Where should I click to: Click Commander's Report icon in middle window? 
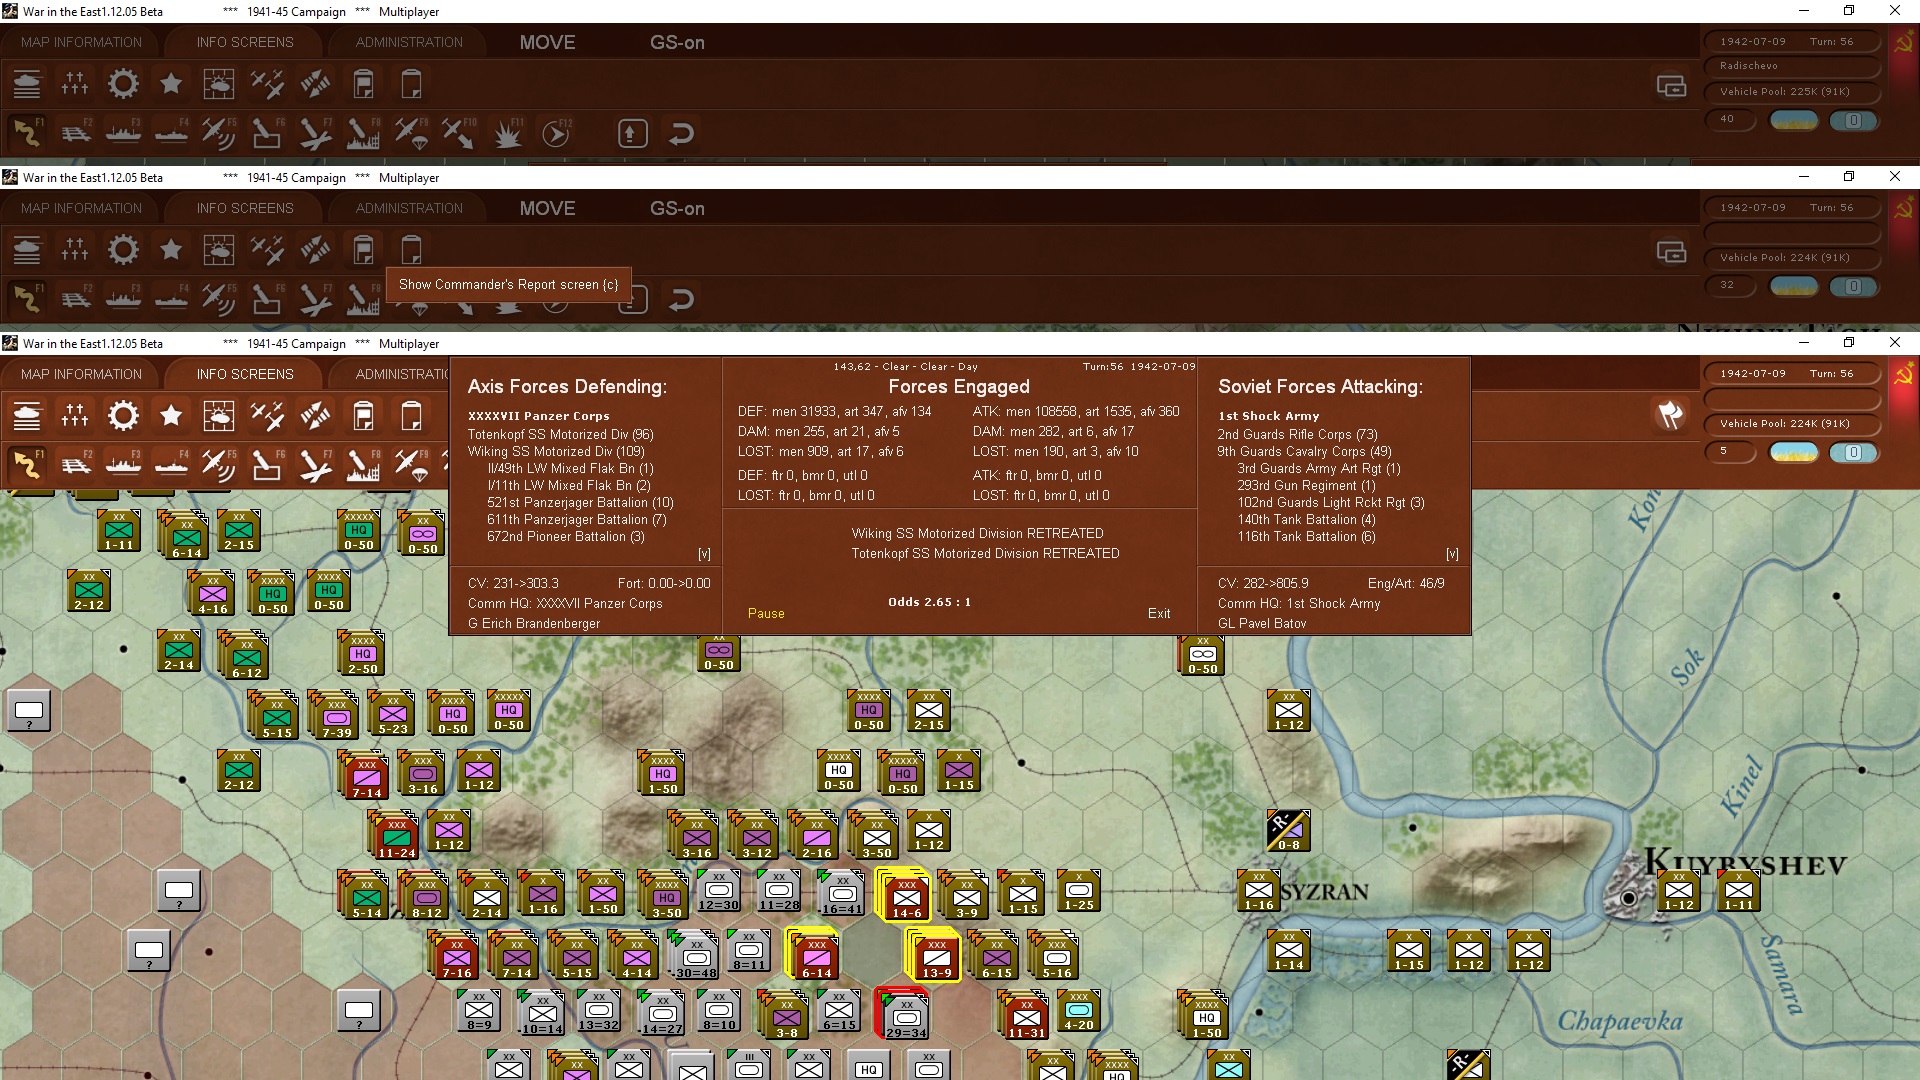[363, 250]
